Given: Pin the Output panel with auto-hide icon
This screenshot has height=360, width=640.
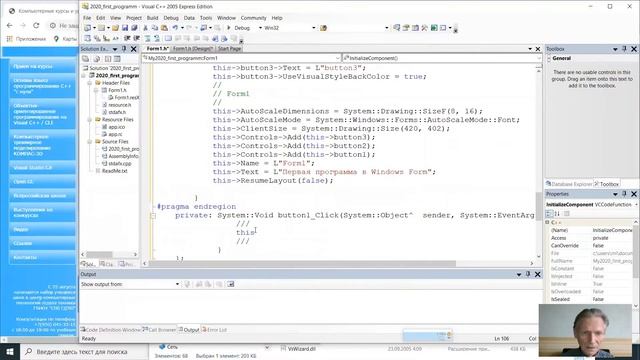Looking at the screenshot, I should coord(528,274).
